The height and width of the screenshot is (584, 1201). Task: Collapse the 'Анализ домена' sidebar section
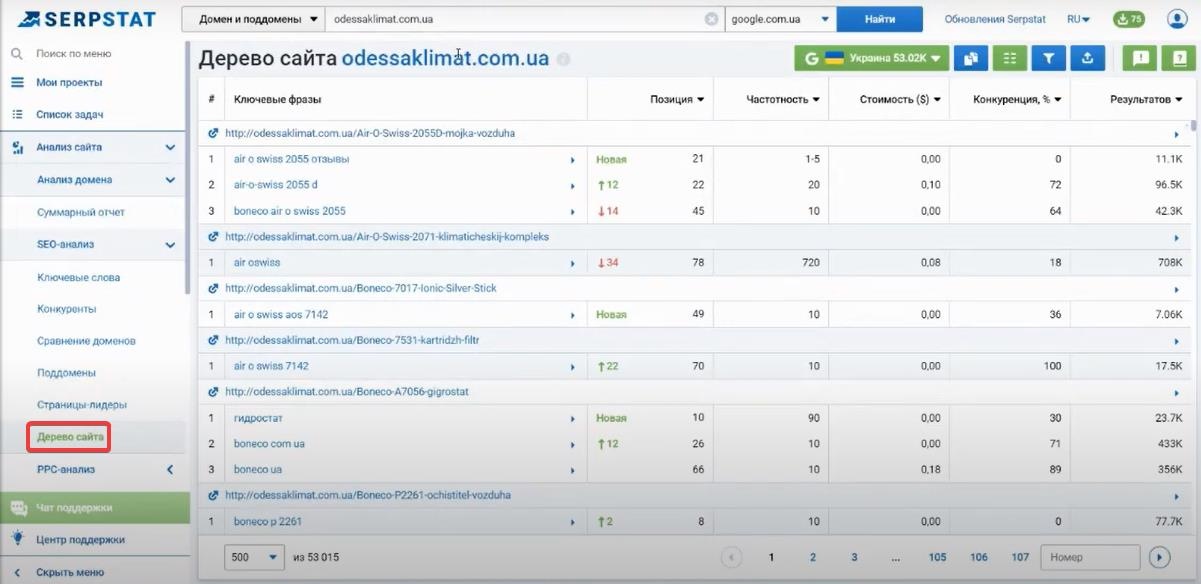170,180
